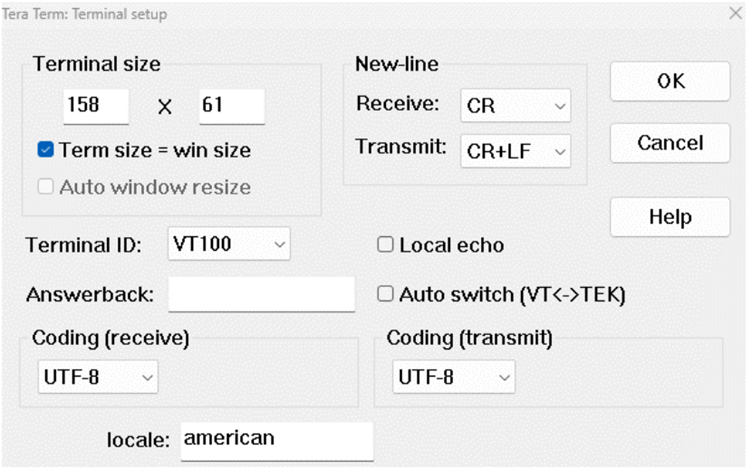The height and width of the screenshot is (468, 752).
Task: Click the Terminal ID chevron arrow
Action: pos(280,245)
